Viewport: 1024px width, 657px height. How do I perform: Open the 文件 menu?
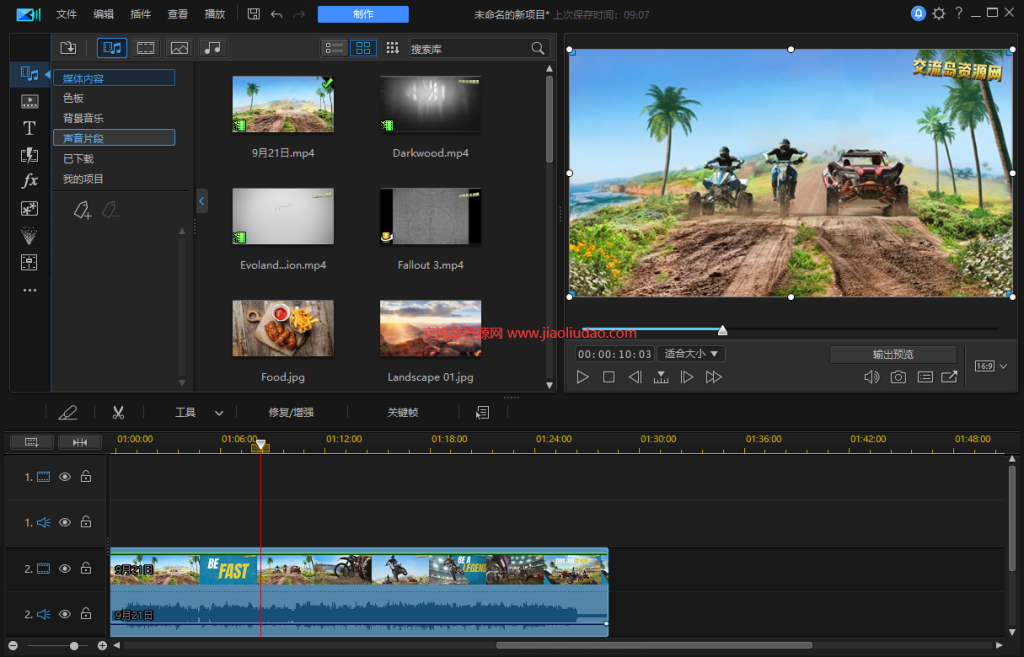[66, 14]
